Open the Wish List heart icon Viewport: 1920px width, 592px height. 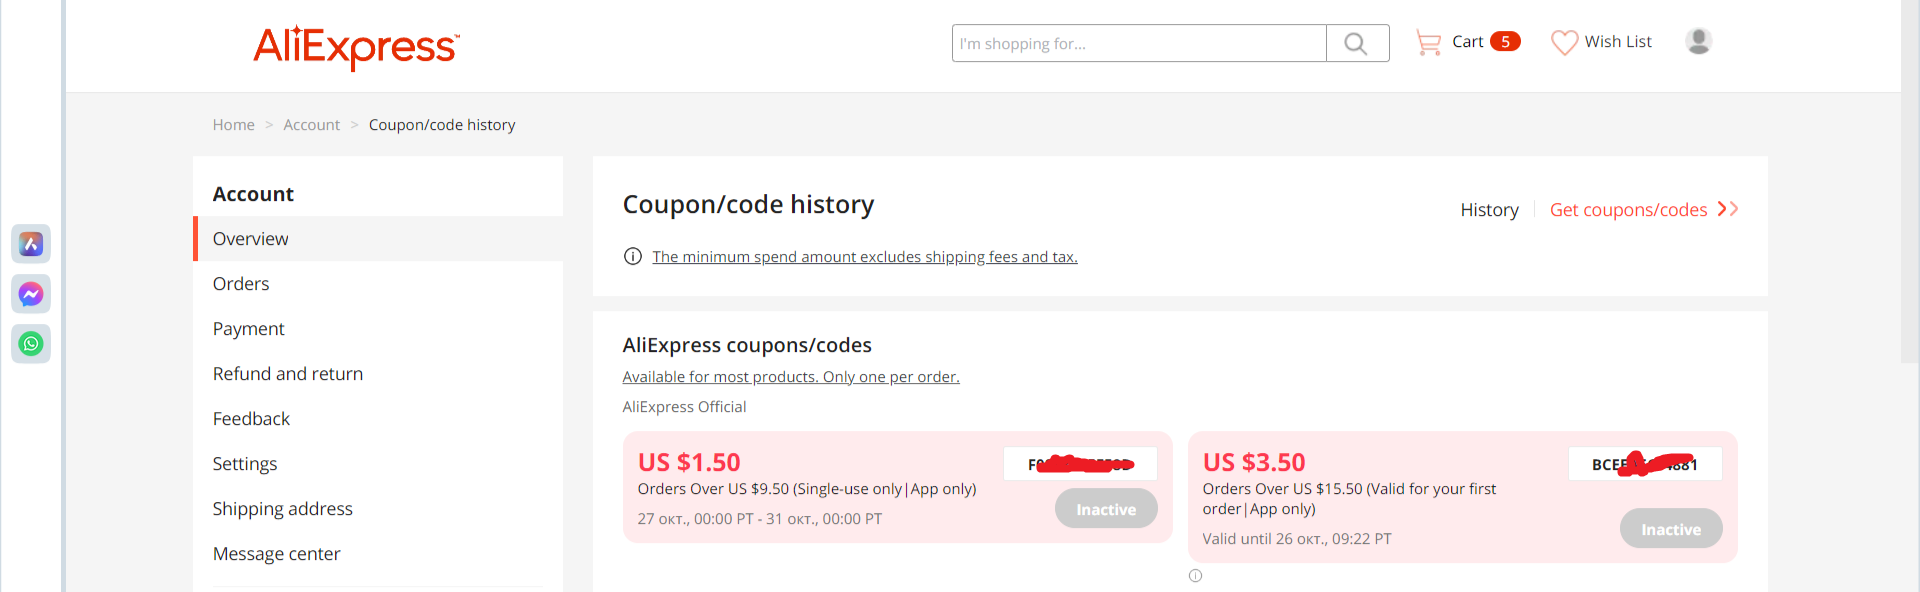pyautogui.click(x=1564, y=42)
